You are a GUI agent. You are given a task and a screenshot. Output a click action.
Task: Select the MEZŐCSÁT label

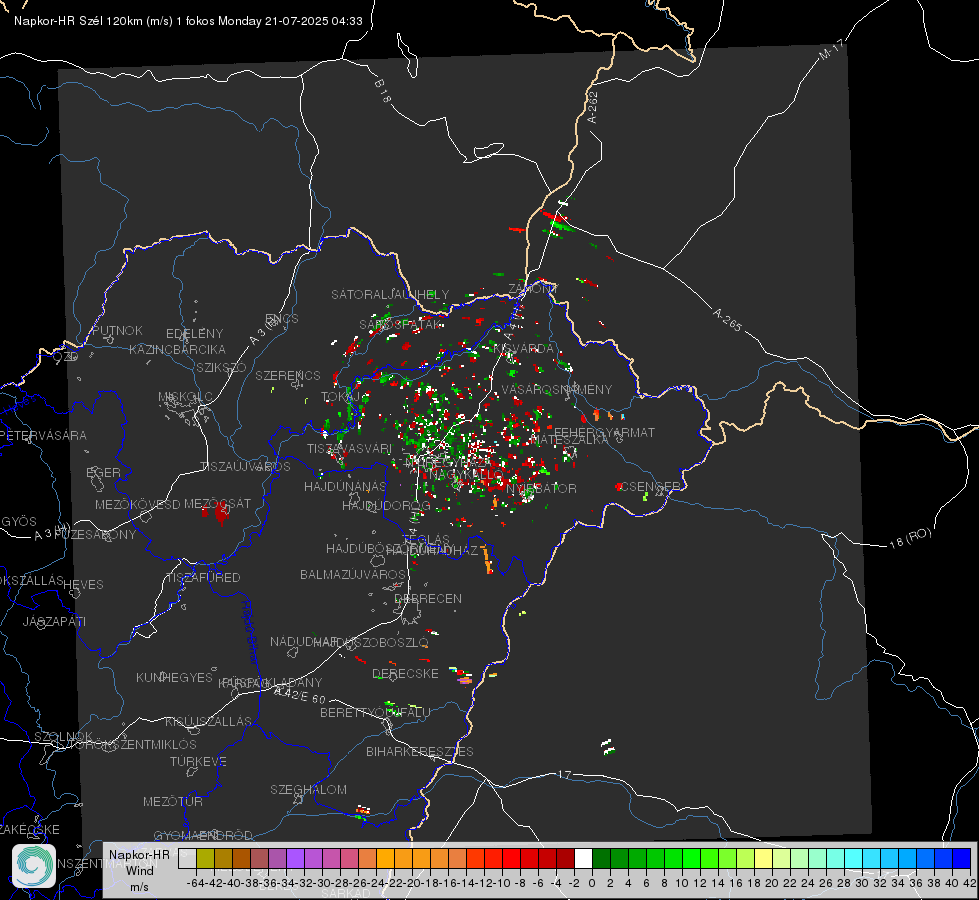point(217,503)
